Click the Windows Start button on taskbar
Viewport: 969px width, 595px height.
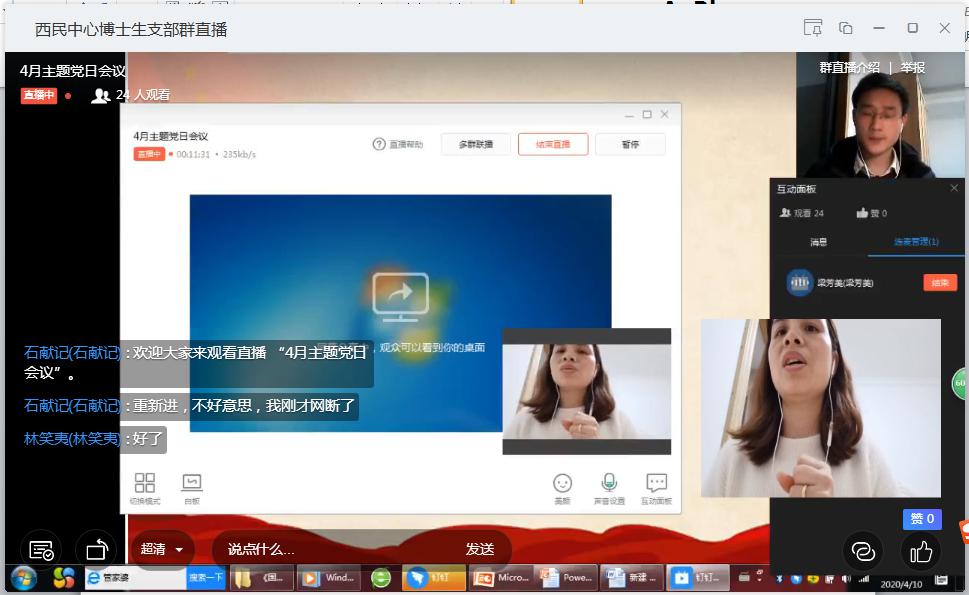23,578
